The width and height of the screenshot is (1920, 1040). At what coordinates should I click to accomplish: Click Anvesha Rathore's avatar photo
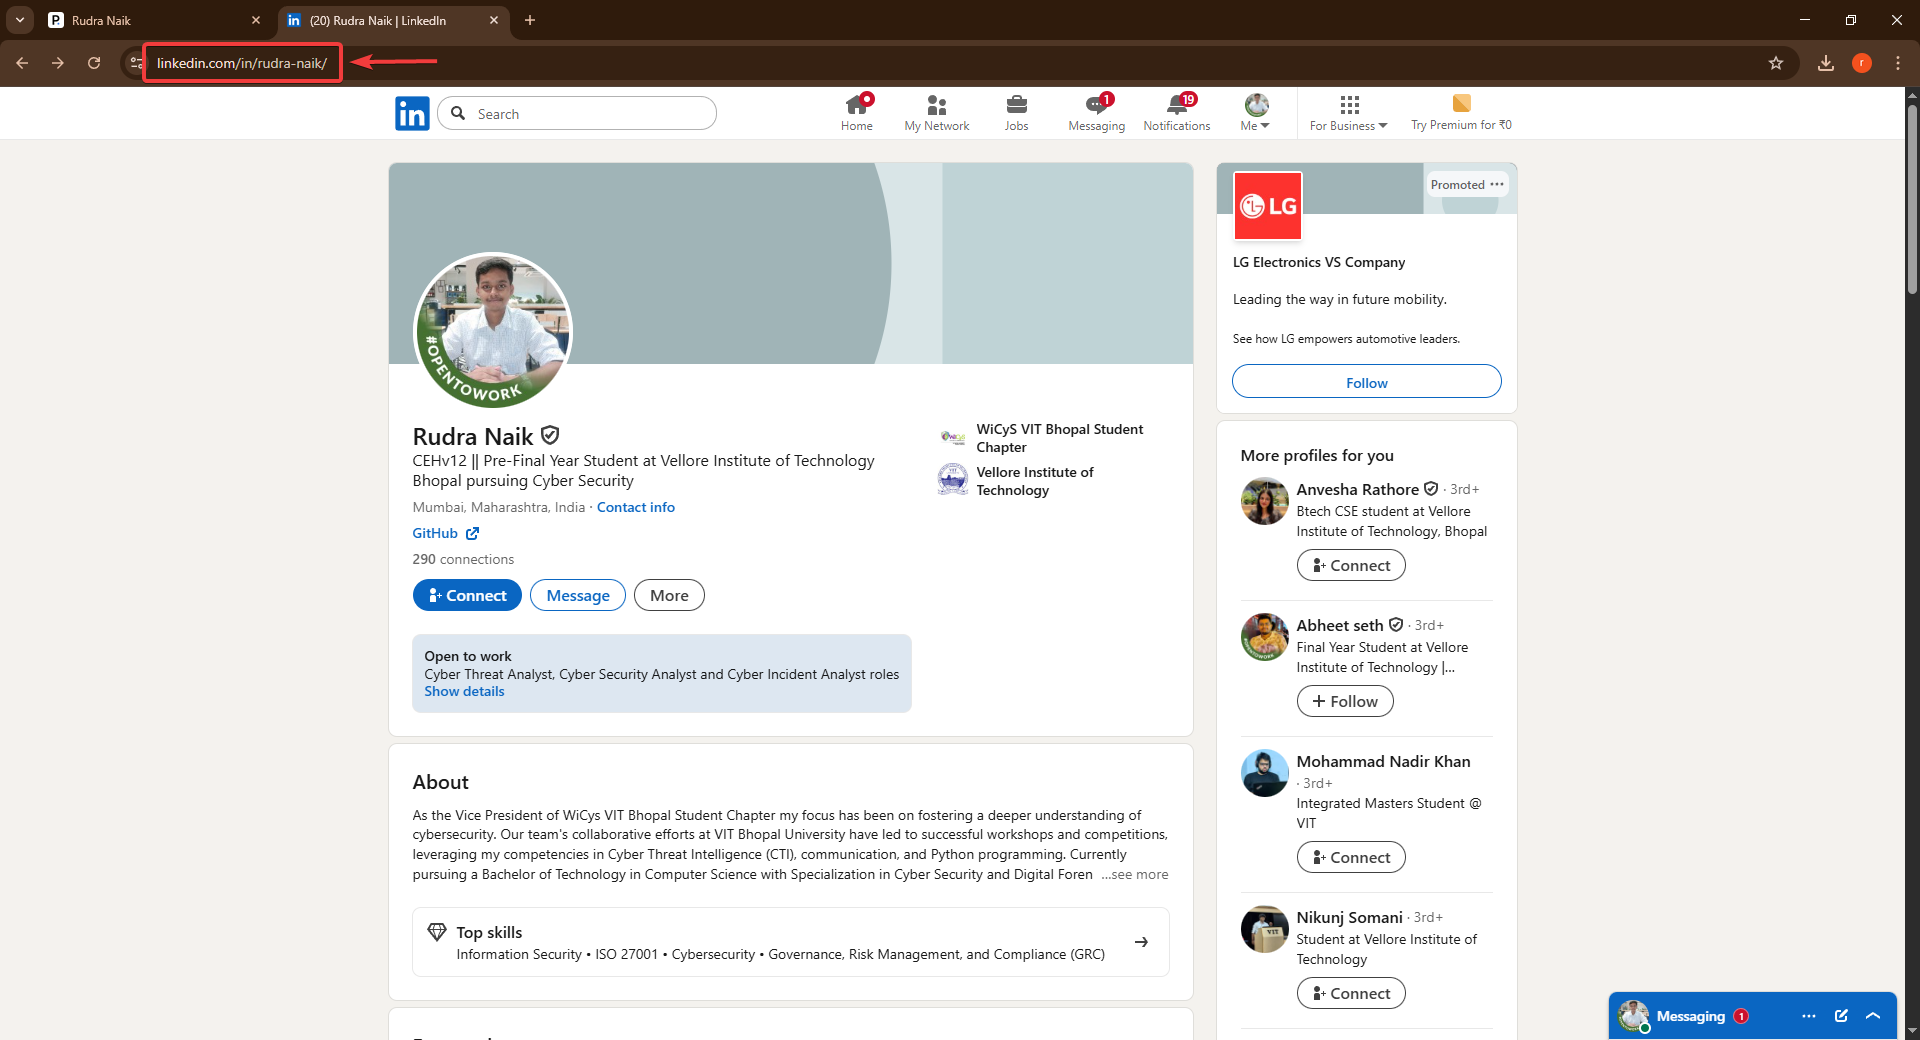[x=1265, y=501]
